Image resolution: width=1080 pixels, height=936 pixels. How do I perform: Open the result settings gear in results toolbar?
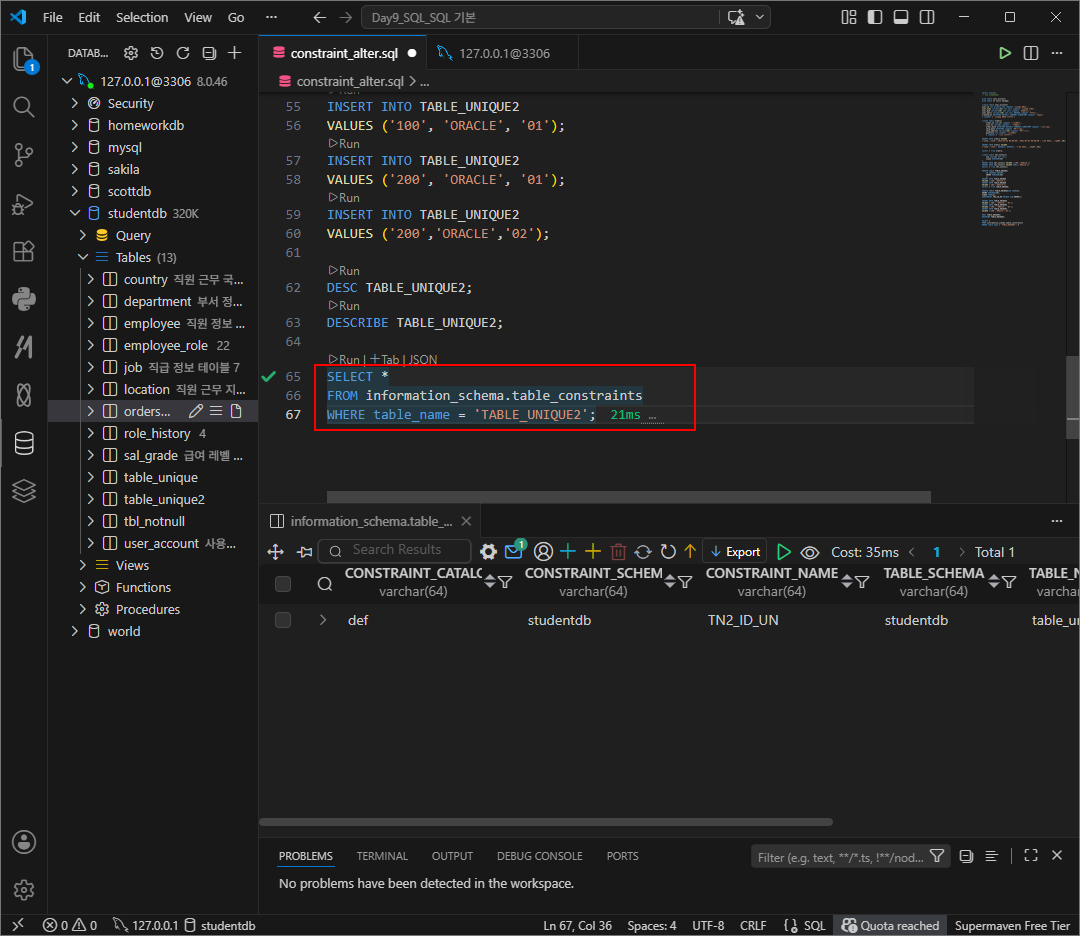[488, 552]
